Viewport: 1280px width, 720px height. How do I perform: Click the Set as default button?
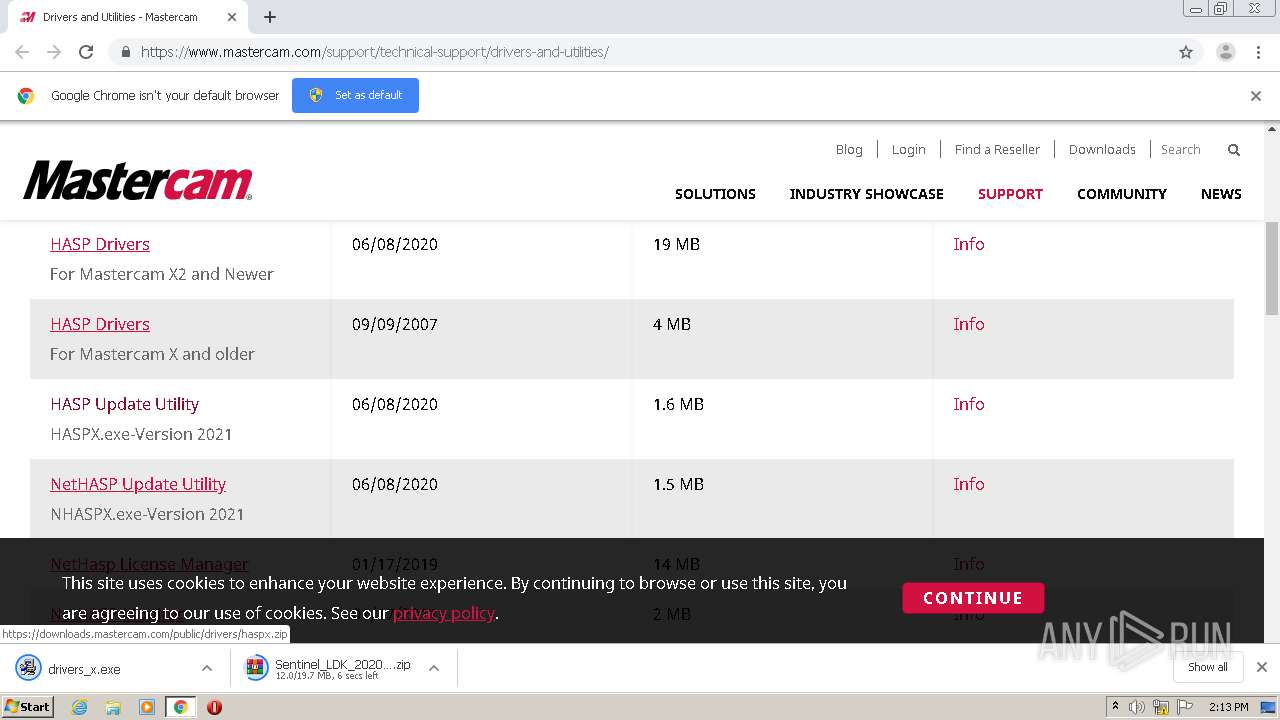tap(355, 95)
